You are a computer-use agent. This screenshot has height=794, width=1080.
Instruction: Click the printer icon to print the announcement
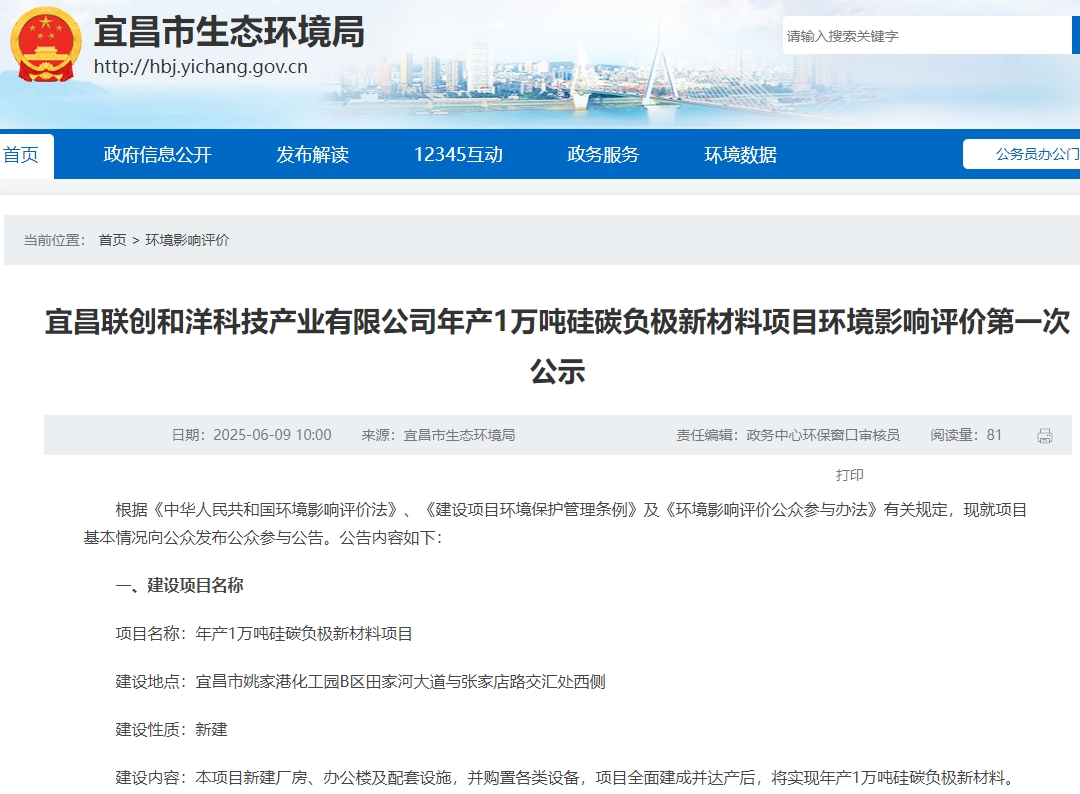[x=1046, y=435]
